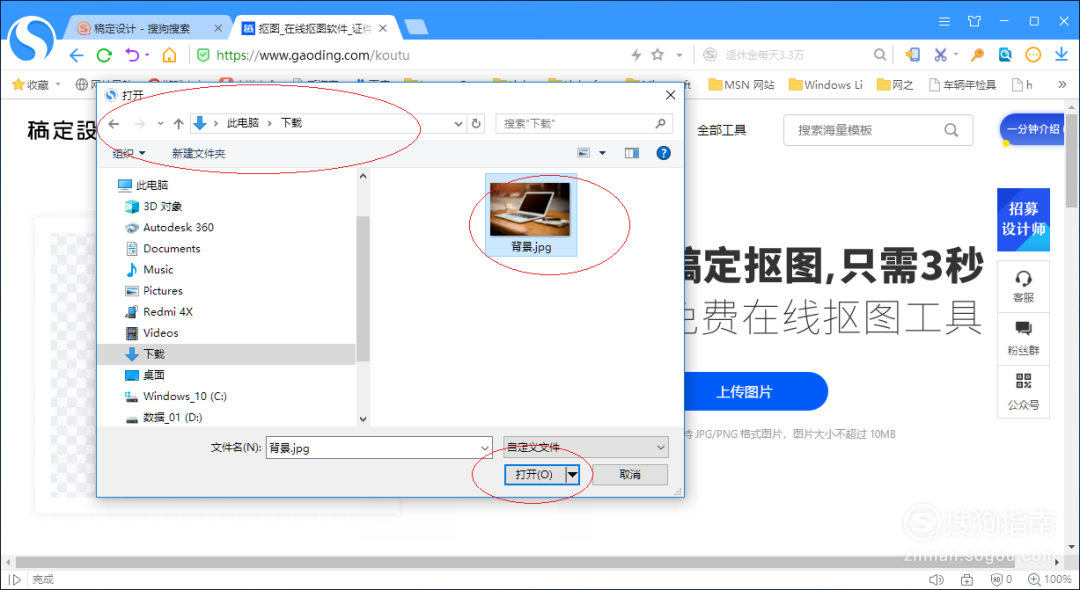Open the 文件名 combo box dropdown arrow

click(x=485, y=448)
